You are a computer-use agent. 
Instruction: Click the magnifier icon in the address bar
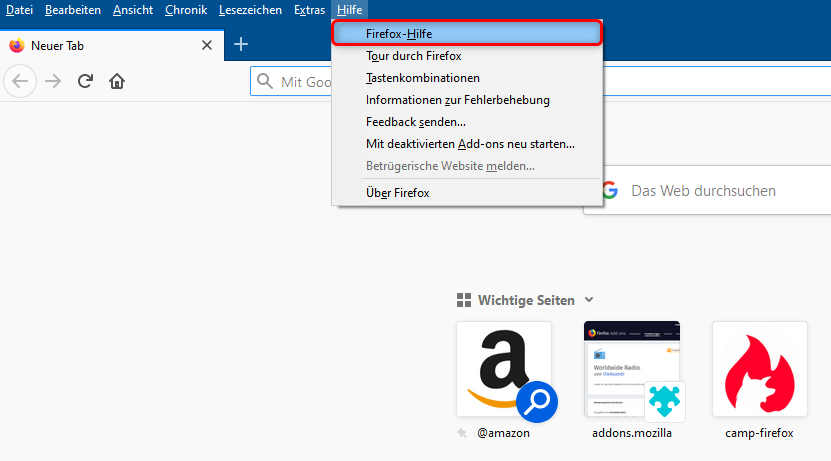pos(264,82)
